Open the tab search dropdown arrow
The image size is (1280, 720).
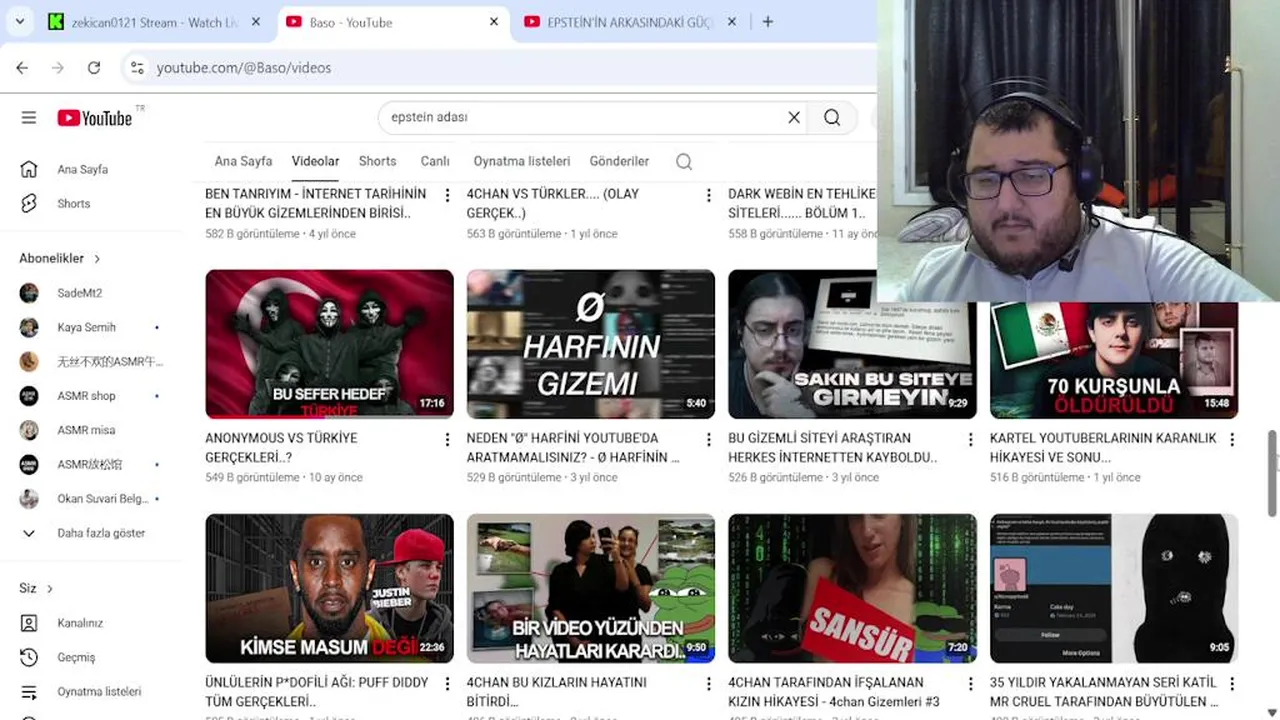pos(19,22)
